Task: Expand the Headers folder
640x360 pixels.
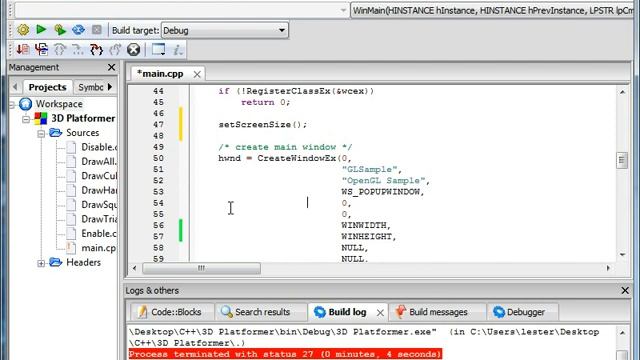Action: [x=41, y=263]
